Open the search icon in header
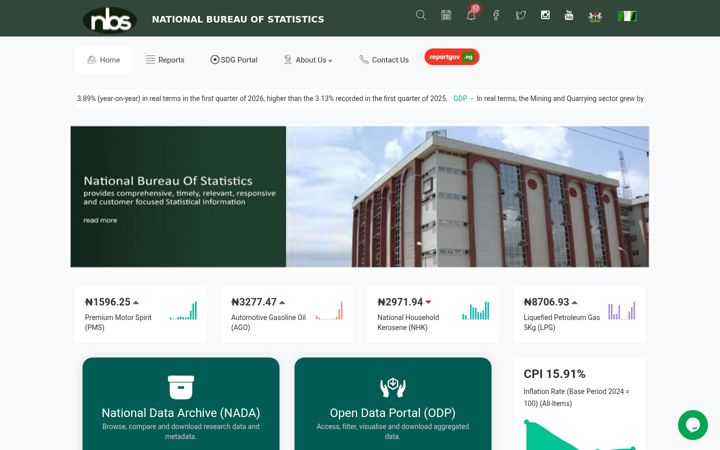The height and width of the screenshot is (450, 720). [x=421, y=15]
